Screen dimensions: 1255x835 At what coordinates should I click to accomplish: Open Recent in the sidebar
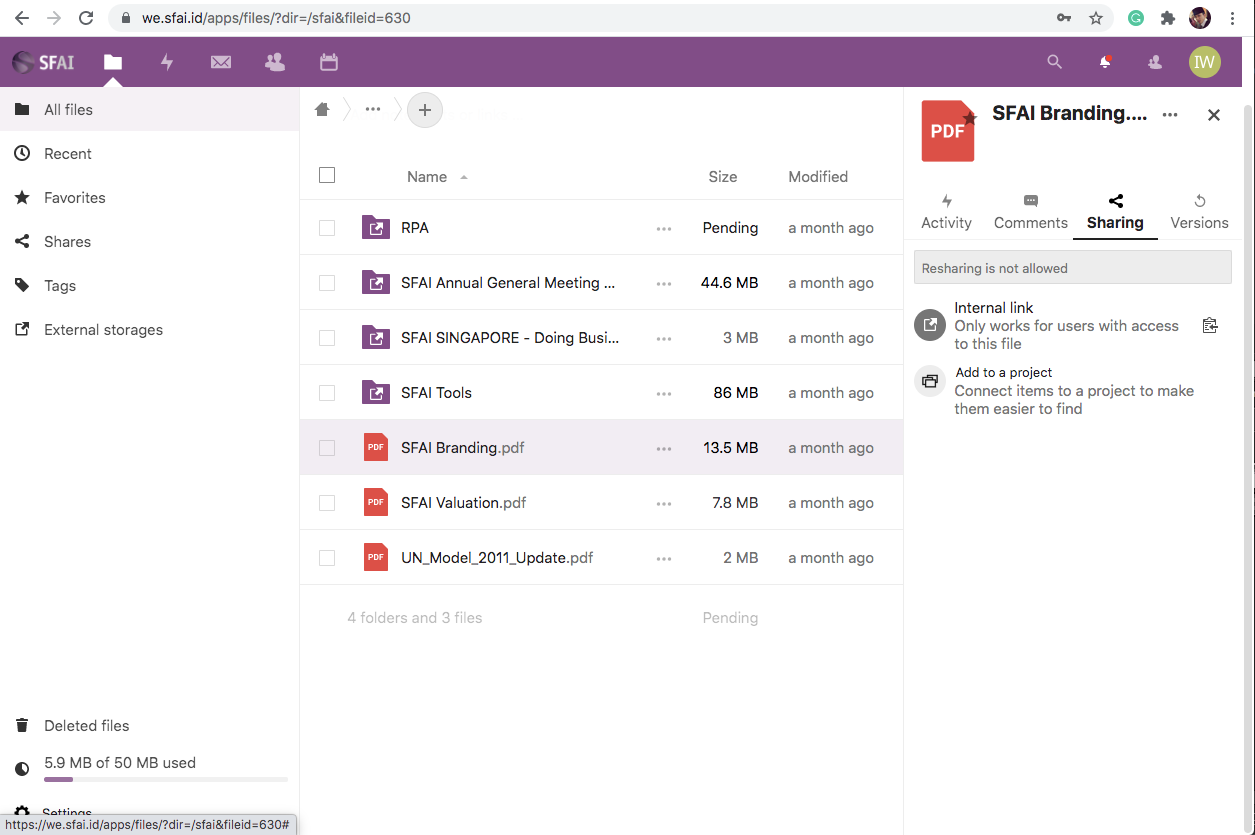coord(150,154)
